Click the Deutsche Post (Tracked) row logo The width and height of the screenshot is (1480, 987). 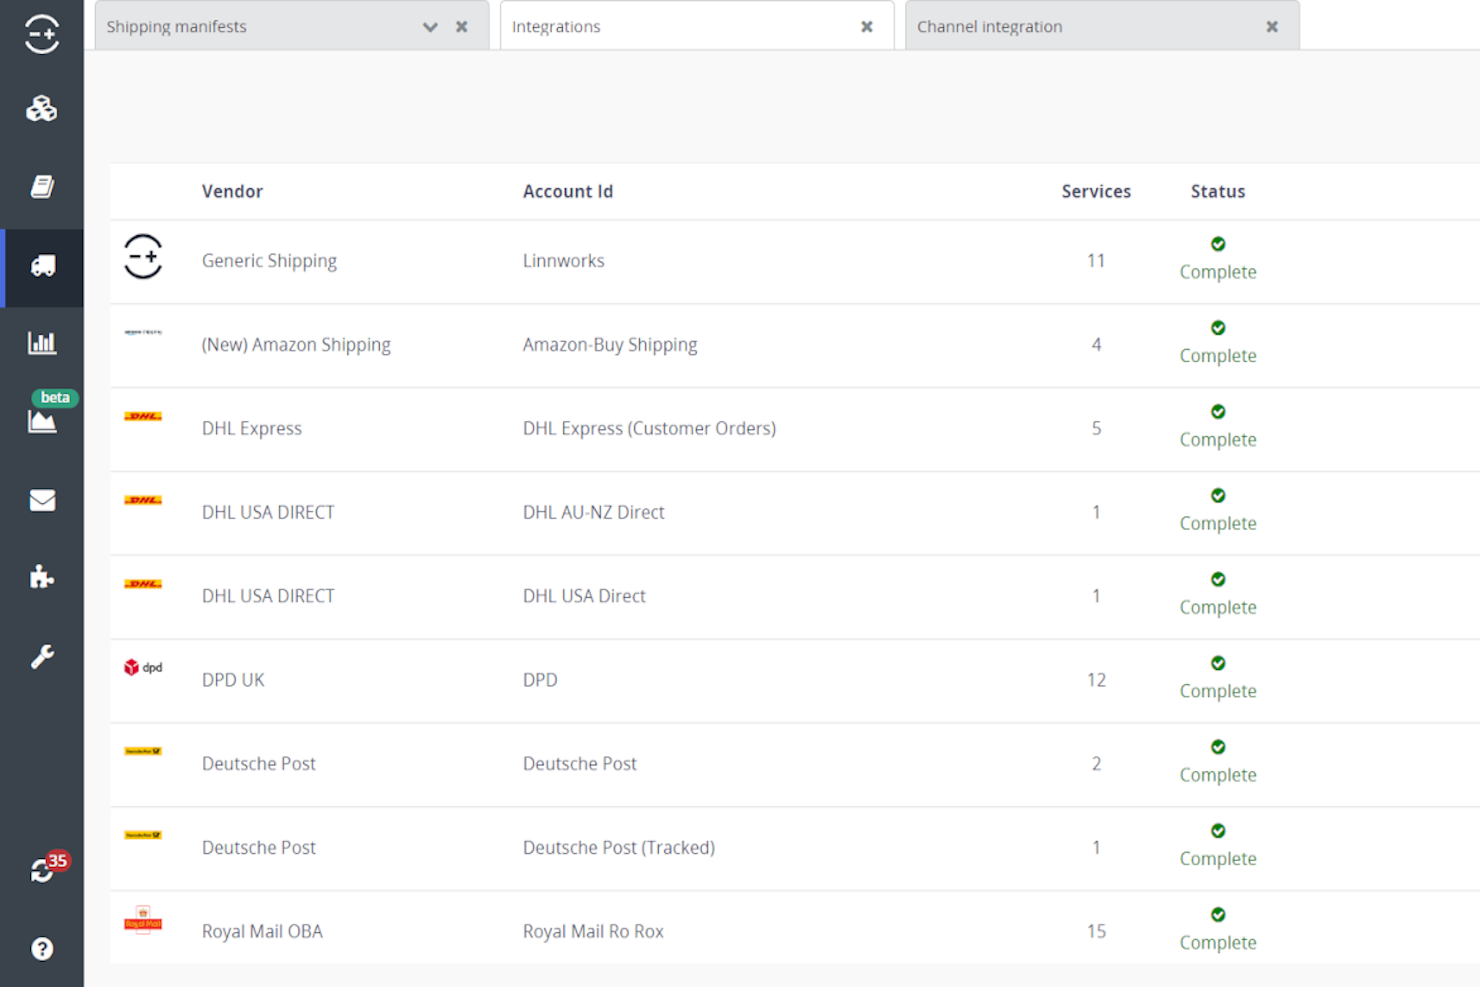143,835
